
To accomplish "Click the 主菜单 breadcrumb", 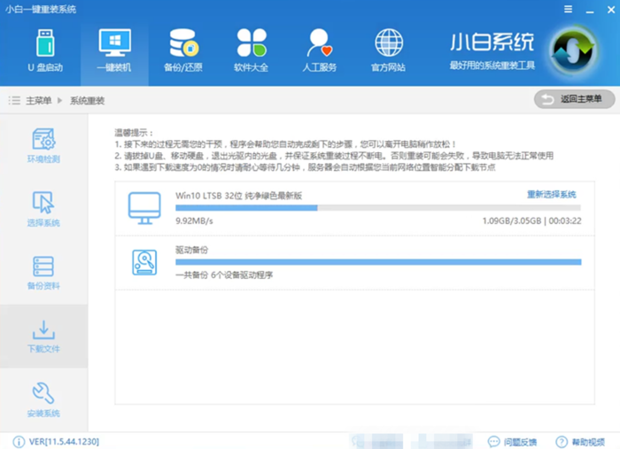I will 39,101.
